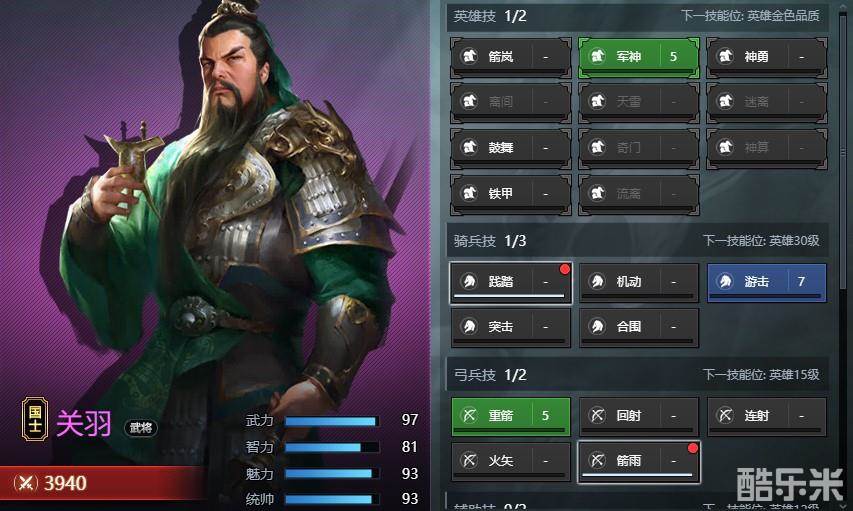Viewport: 853px width, 511px height.
Task: Toggle the 鼓舞 hero skill slot
Action: coord(511,148)
